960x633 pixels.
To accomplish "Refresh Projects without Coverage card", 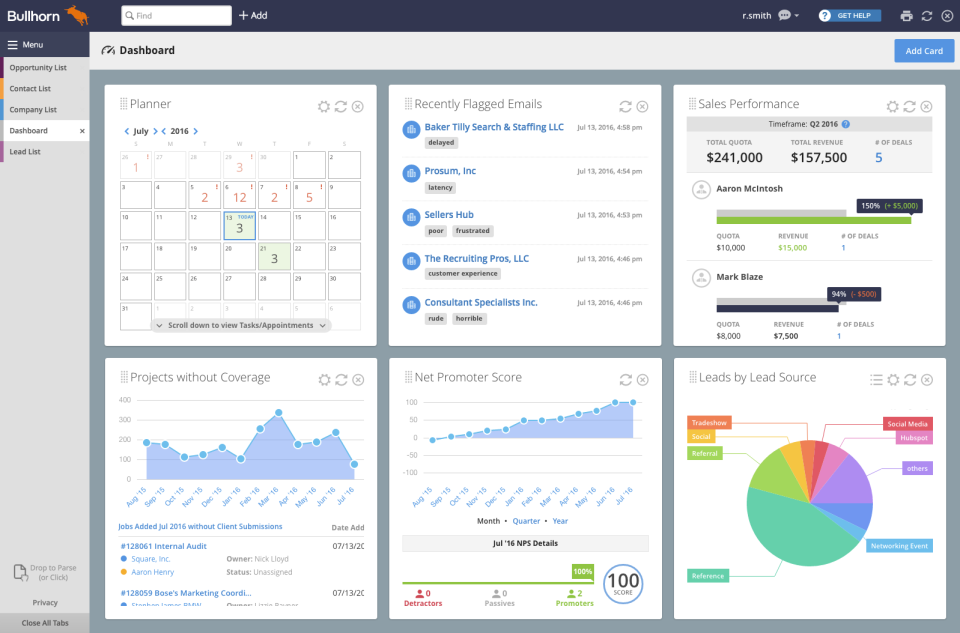I will point(342,380).
